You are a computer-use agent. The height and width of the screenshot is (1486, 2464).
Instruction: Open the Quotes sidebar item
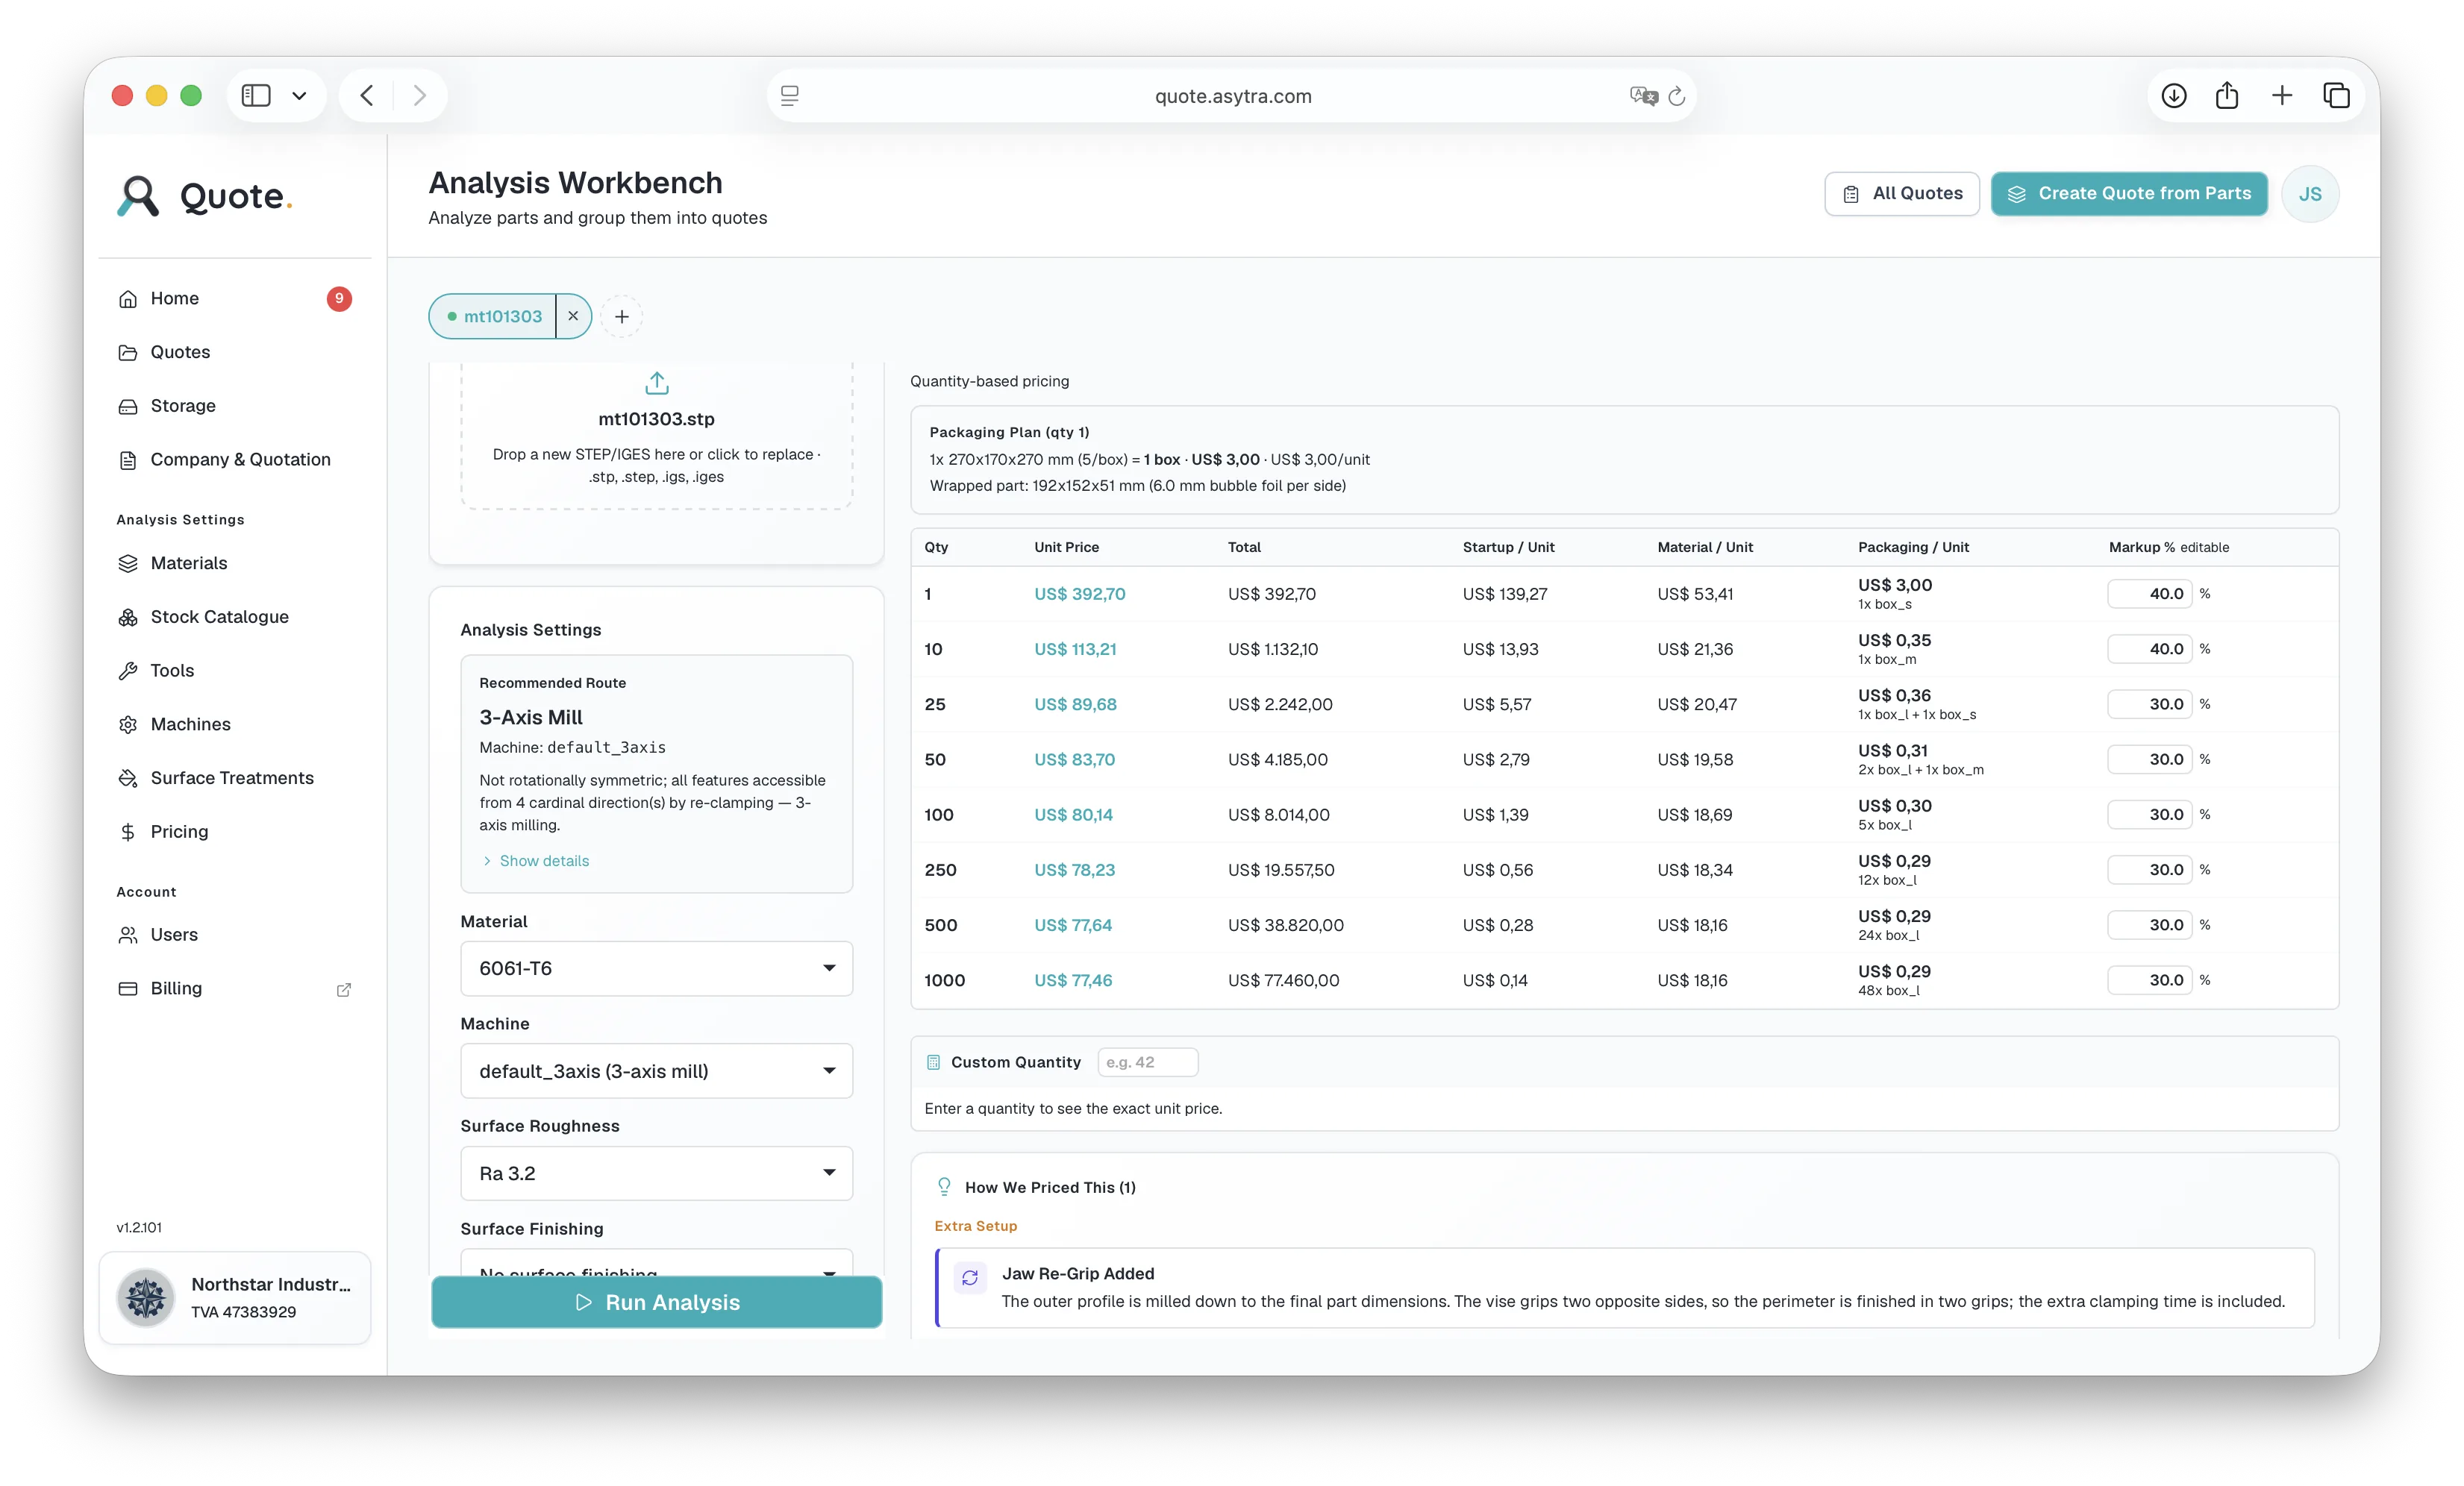point(235,352)
